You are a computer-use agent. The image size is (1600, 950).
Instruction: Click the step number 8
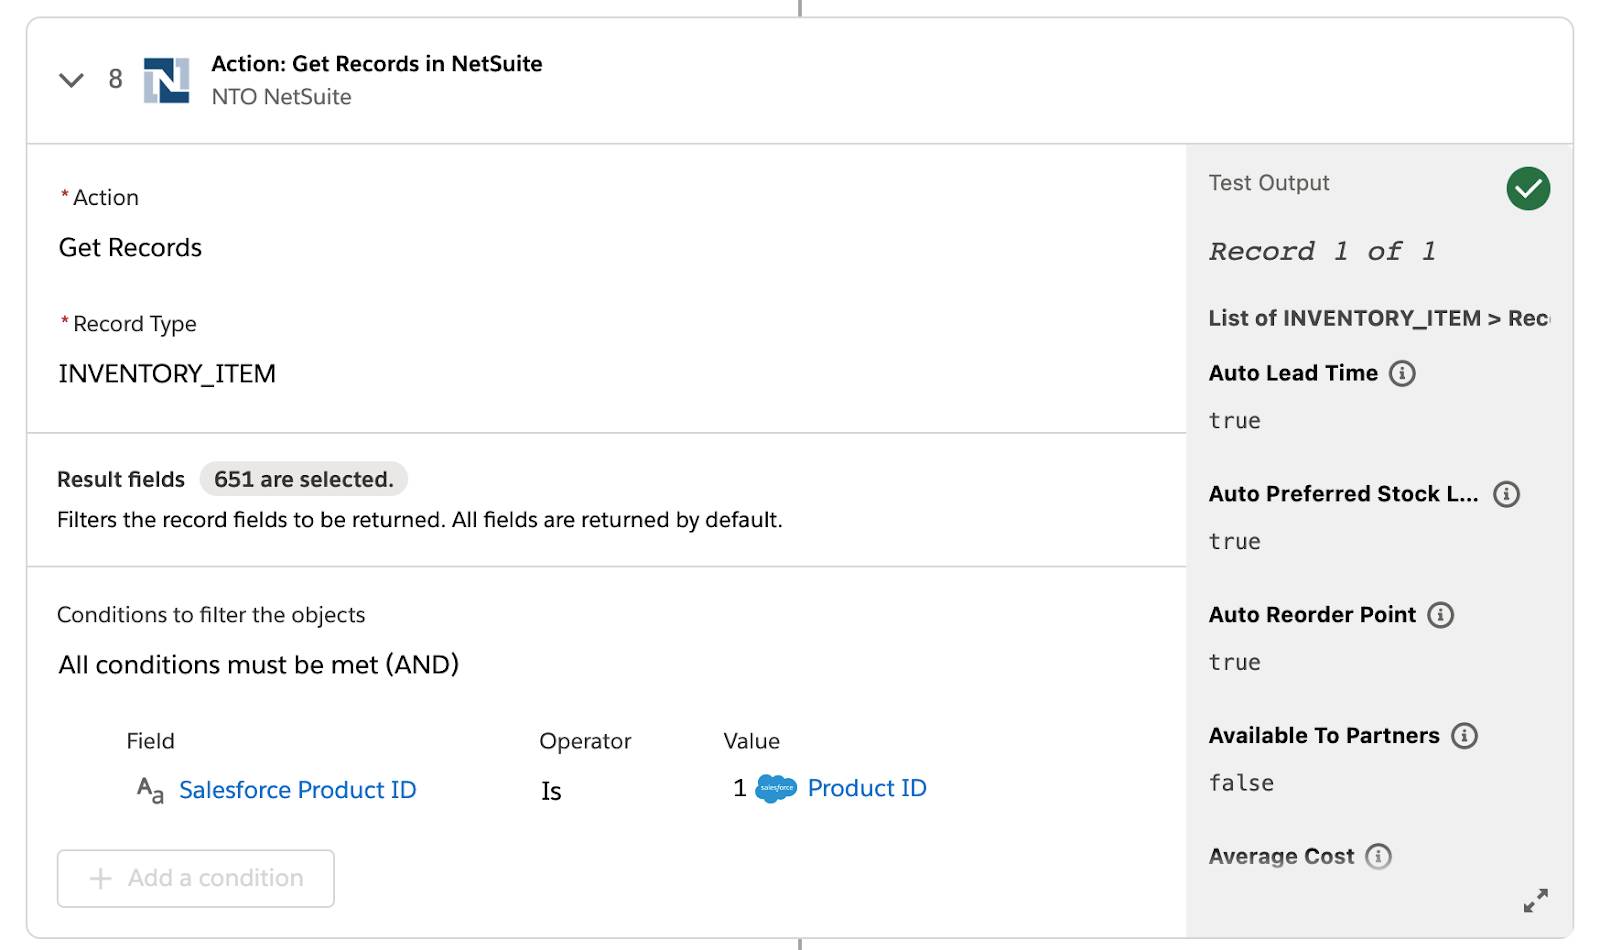pyautogui.click(x=115, y=79)
